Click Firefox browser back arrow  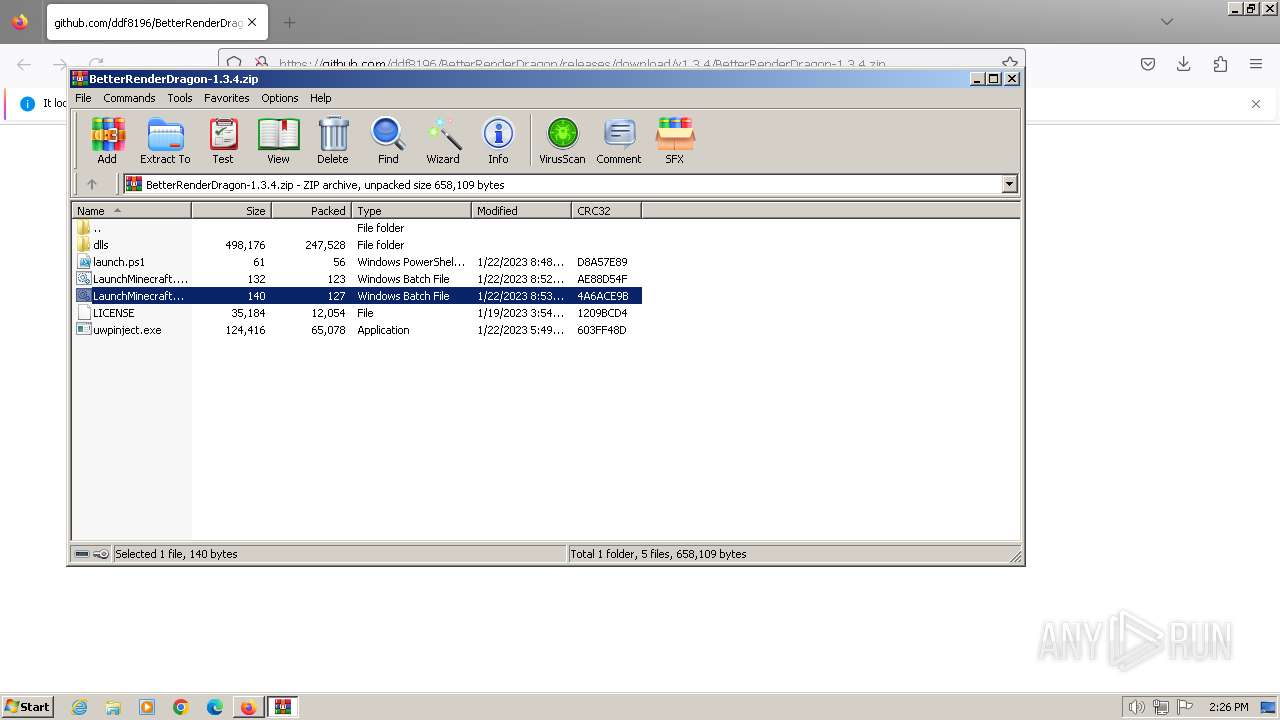(24, 64)
